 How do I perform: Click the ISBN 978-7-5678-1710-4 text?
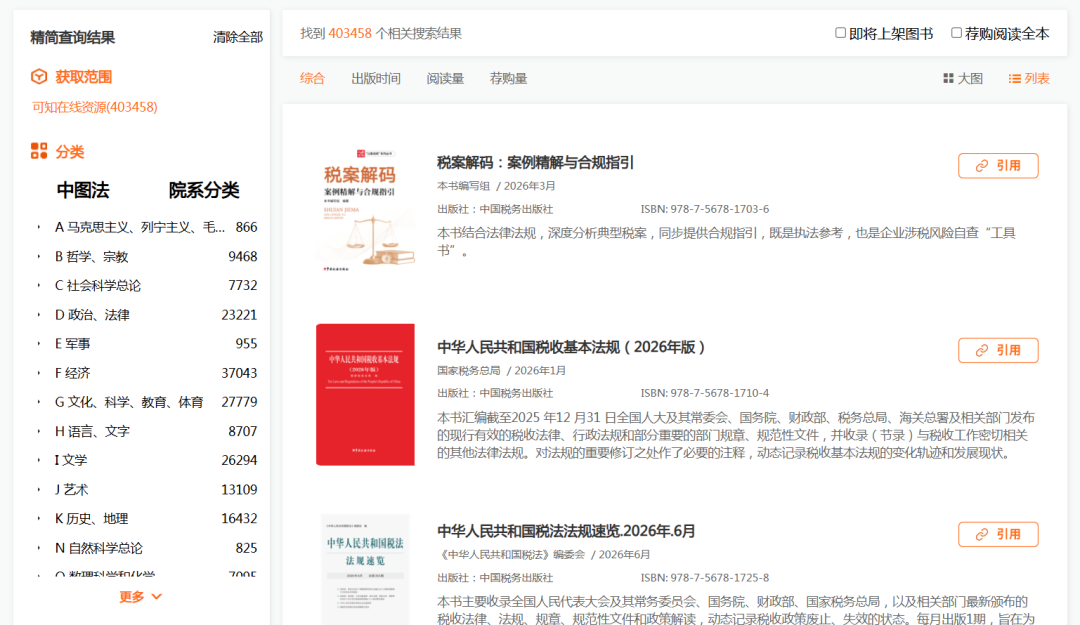(705, 393)
